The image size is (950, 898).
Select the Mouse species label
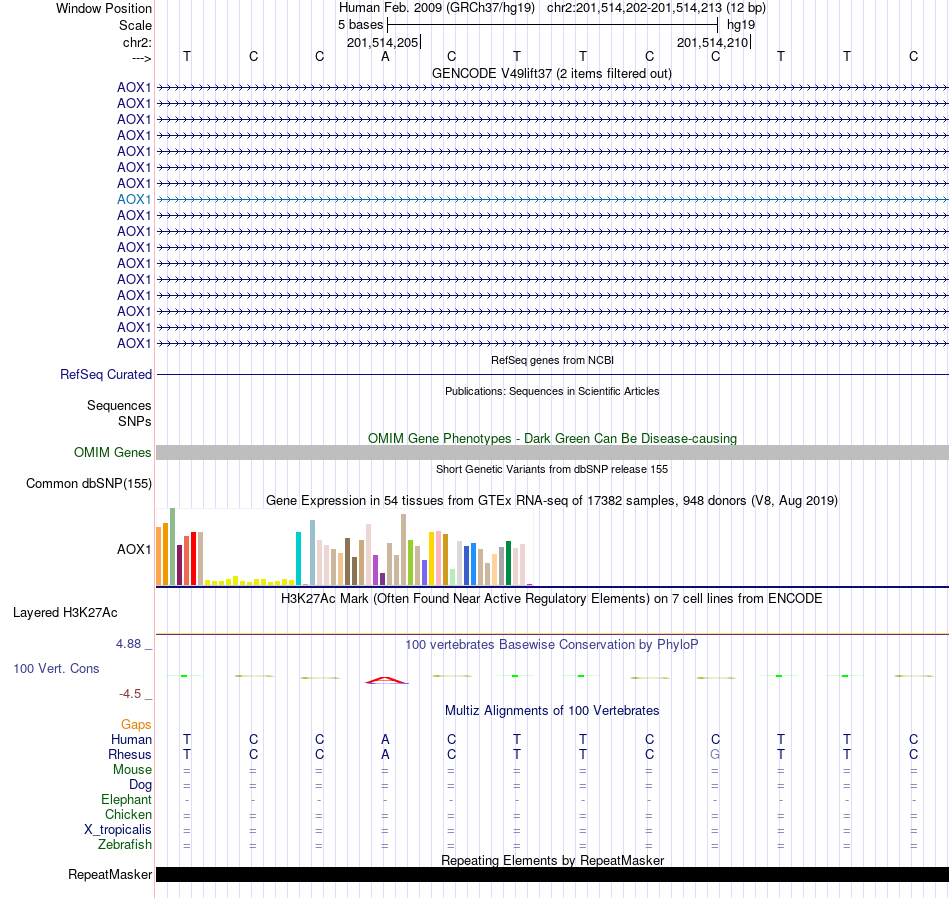132,770
